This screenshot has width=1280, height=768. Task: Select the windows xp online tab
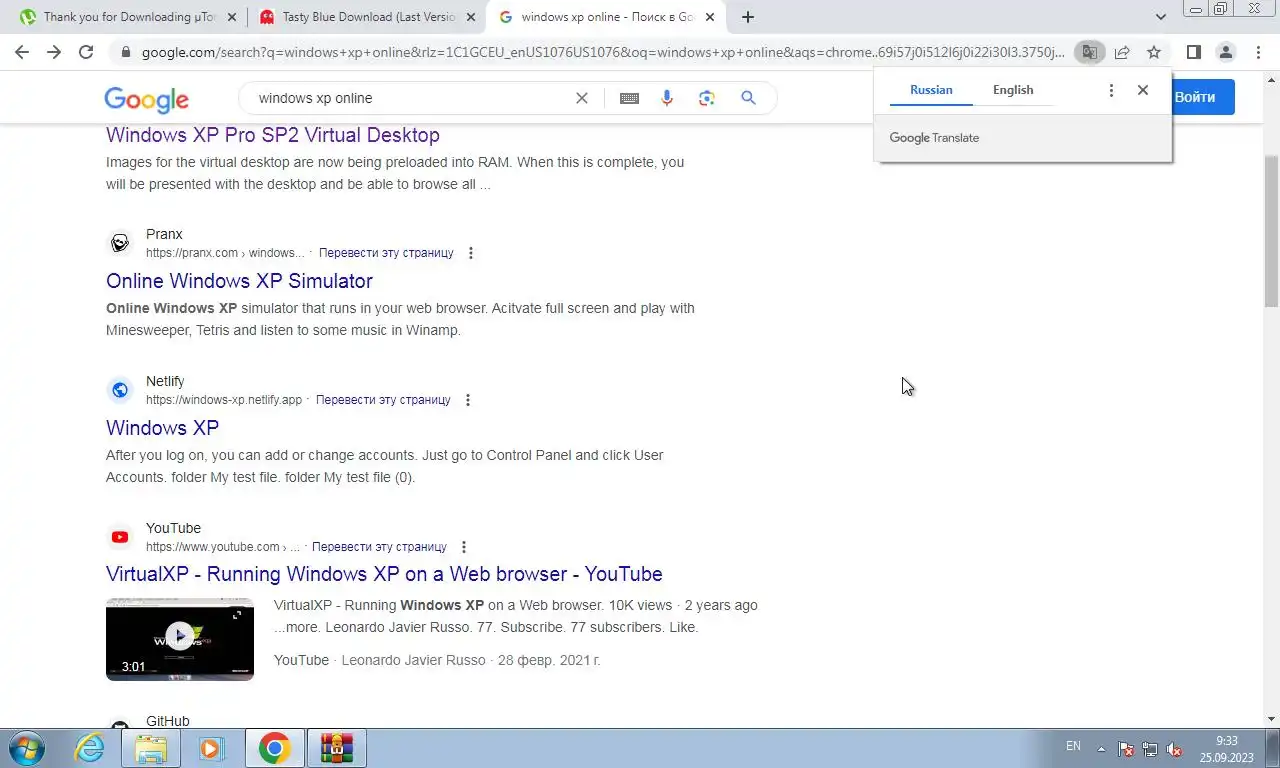click(x=607, y=17)
